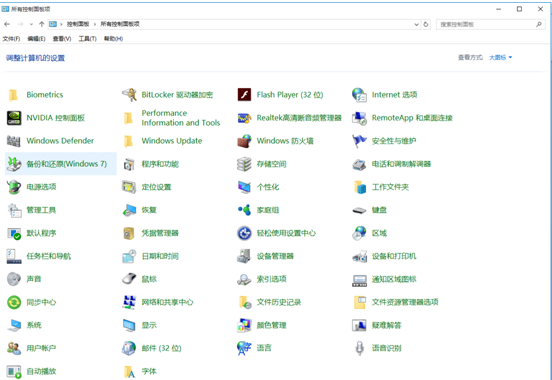Expand chevron before 控制面板 in breadcrumb

(61, 24)
